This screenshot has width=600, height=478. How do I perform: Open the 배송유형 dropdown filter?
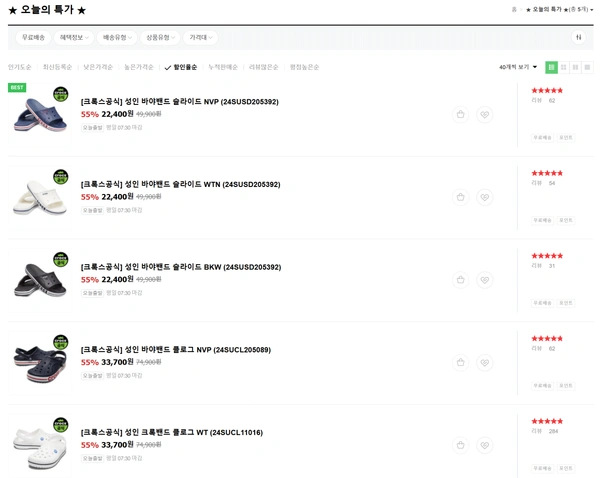pyautogui.click(x=117, y=38)
